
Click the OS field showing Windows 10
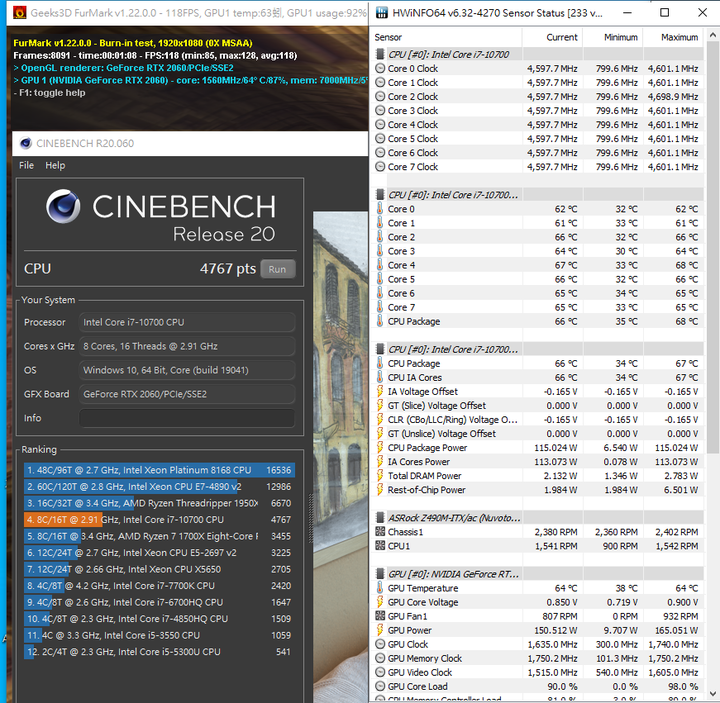187,370
